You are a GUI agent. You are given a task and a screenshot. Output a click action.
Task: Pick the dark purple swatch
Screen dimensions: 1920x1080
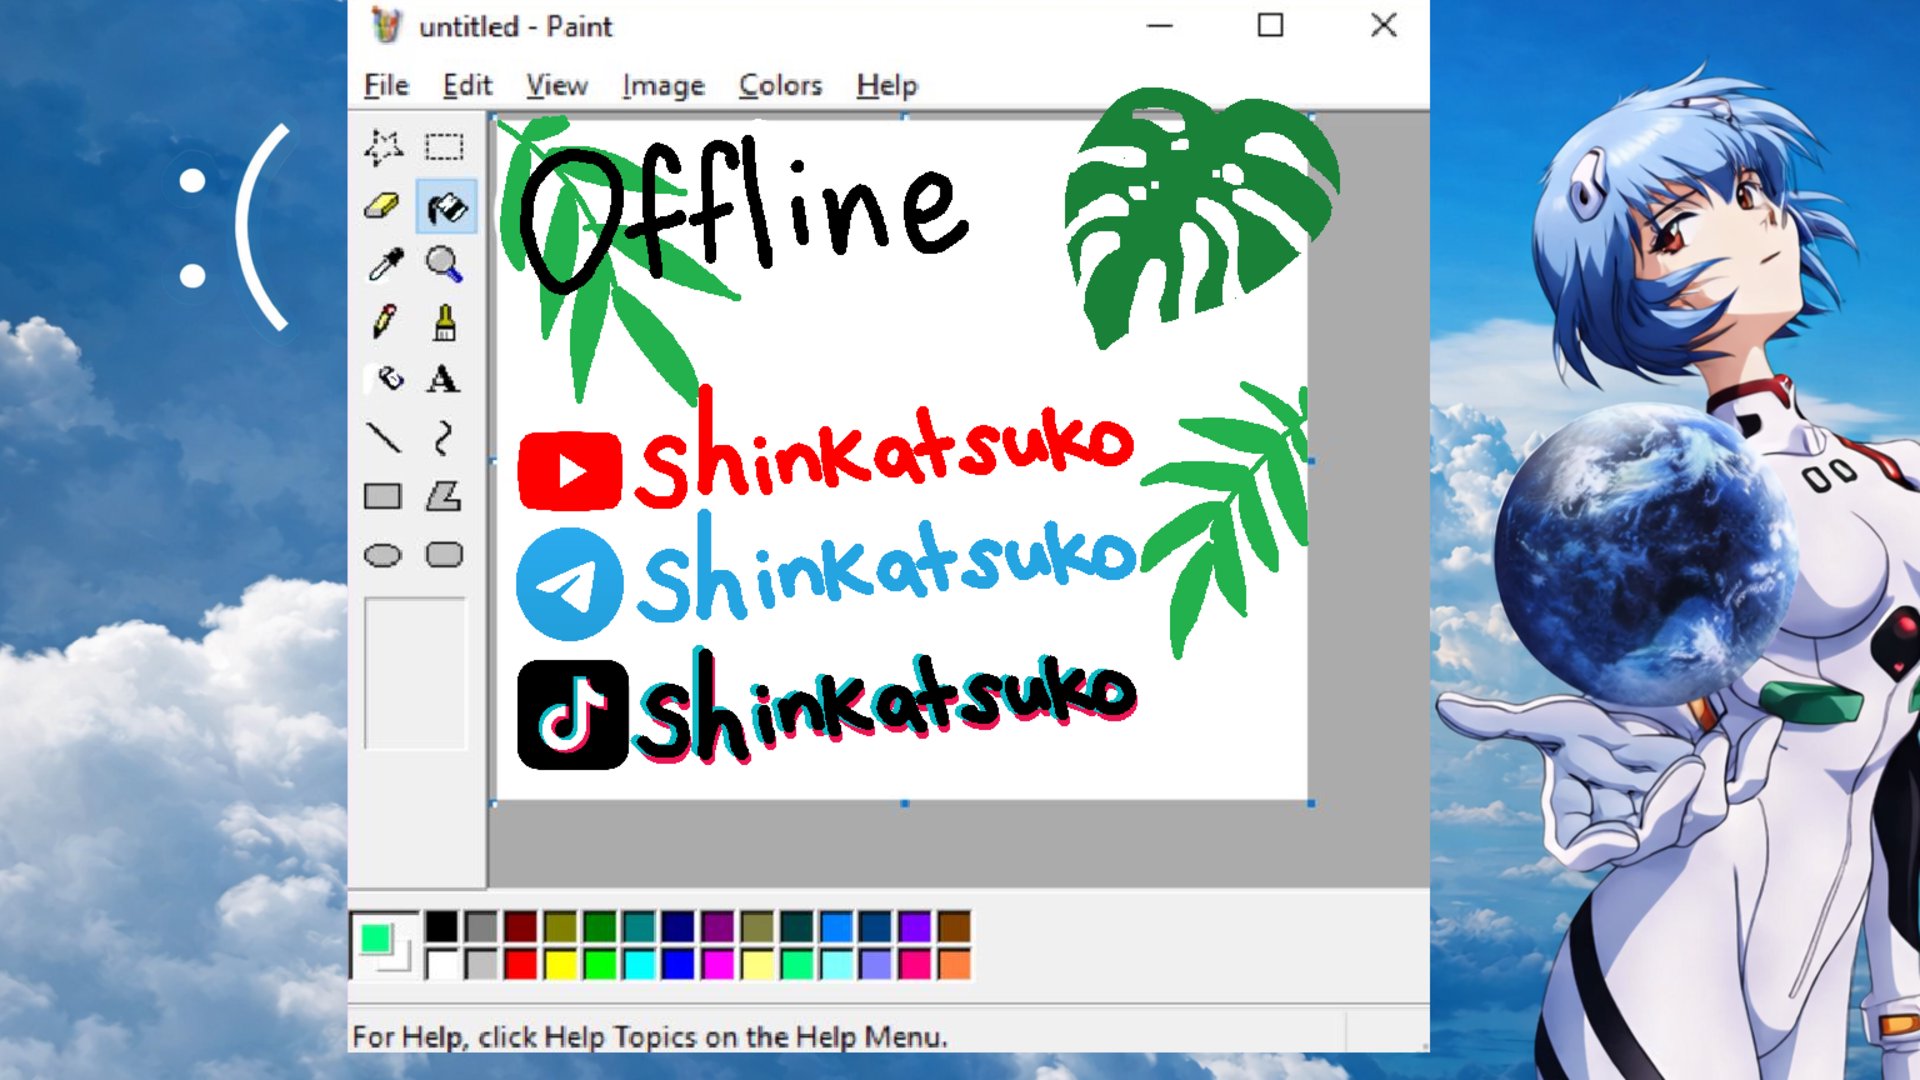[718, 926]
